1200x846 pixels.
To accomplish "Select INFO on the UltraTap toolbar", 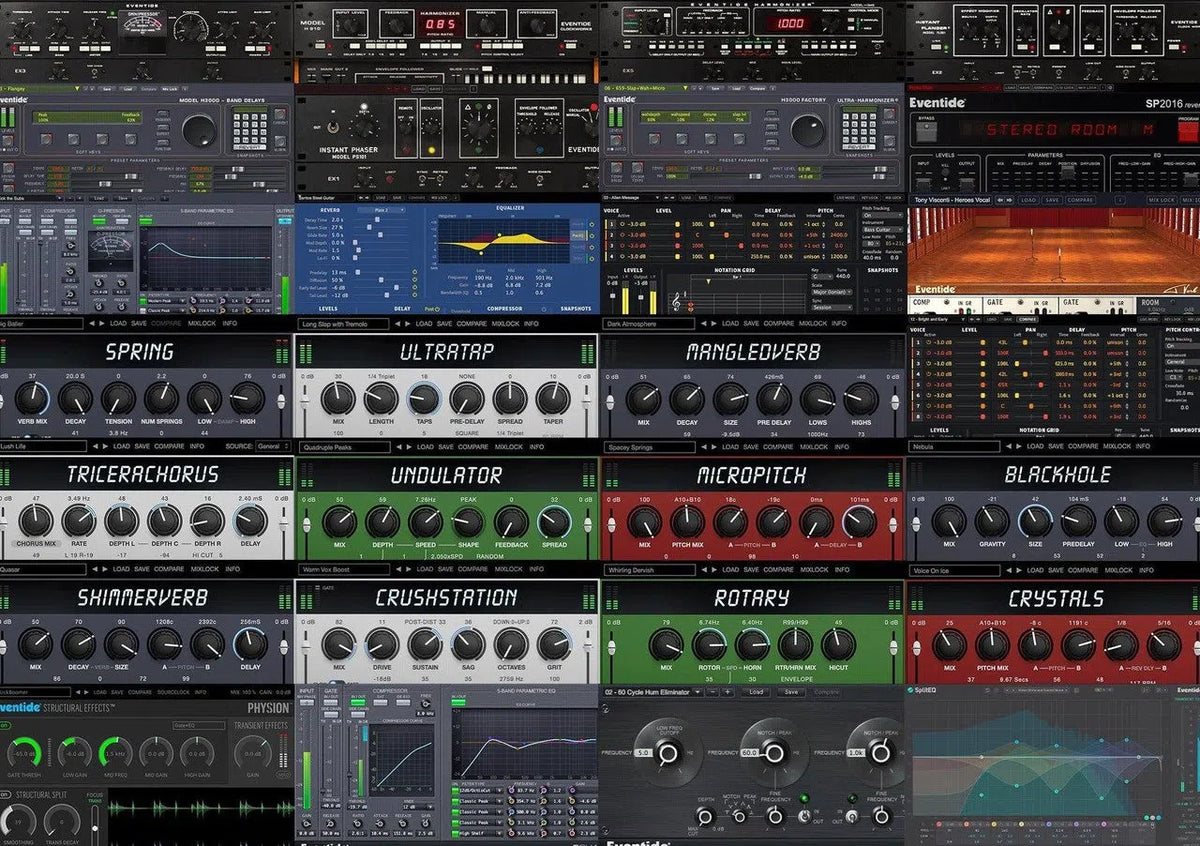I will pyautogui.click(x=537, y=447).
